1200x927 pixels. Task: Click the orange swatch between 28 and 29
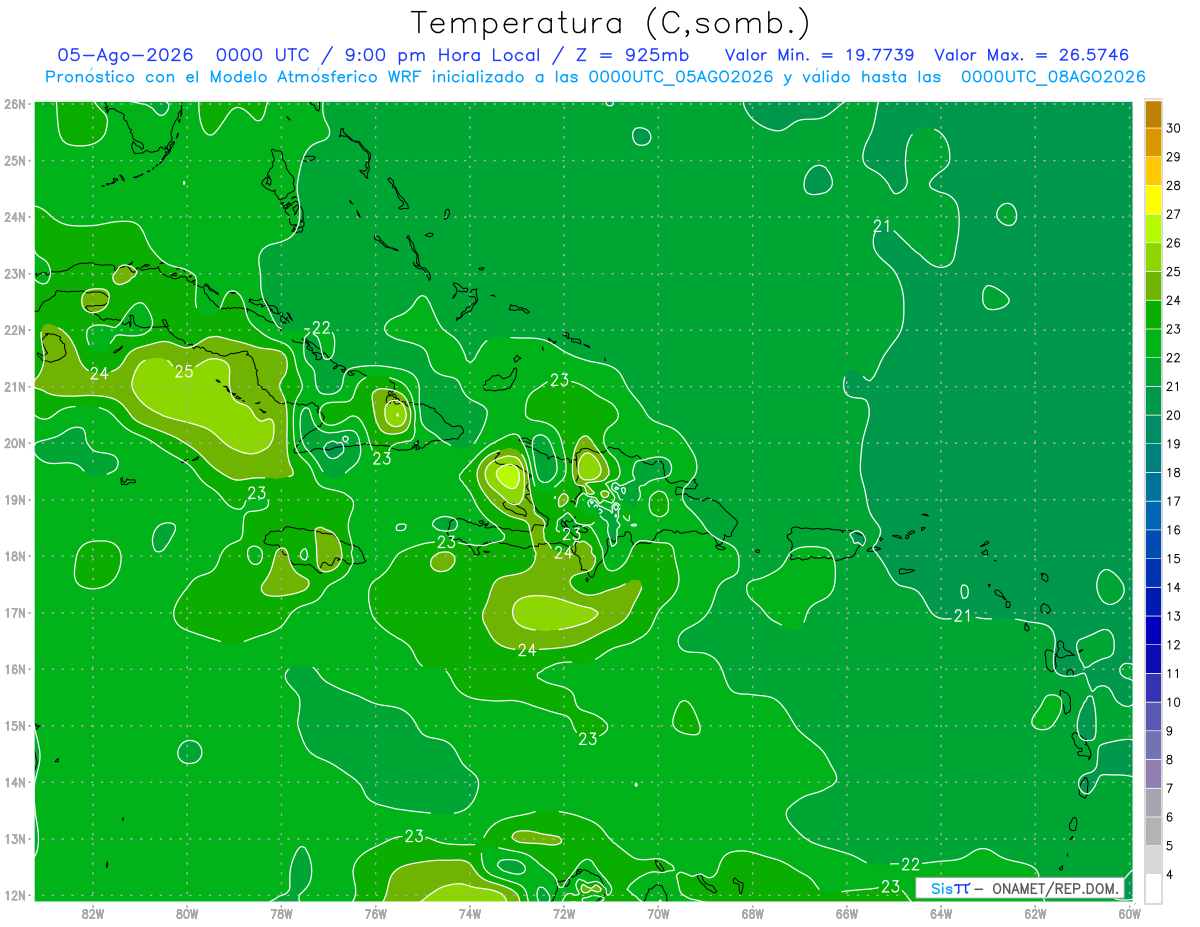1153,171
